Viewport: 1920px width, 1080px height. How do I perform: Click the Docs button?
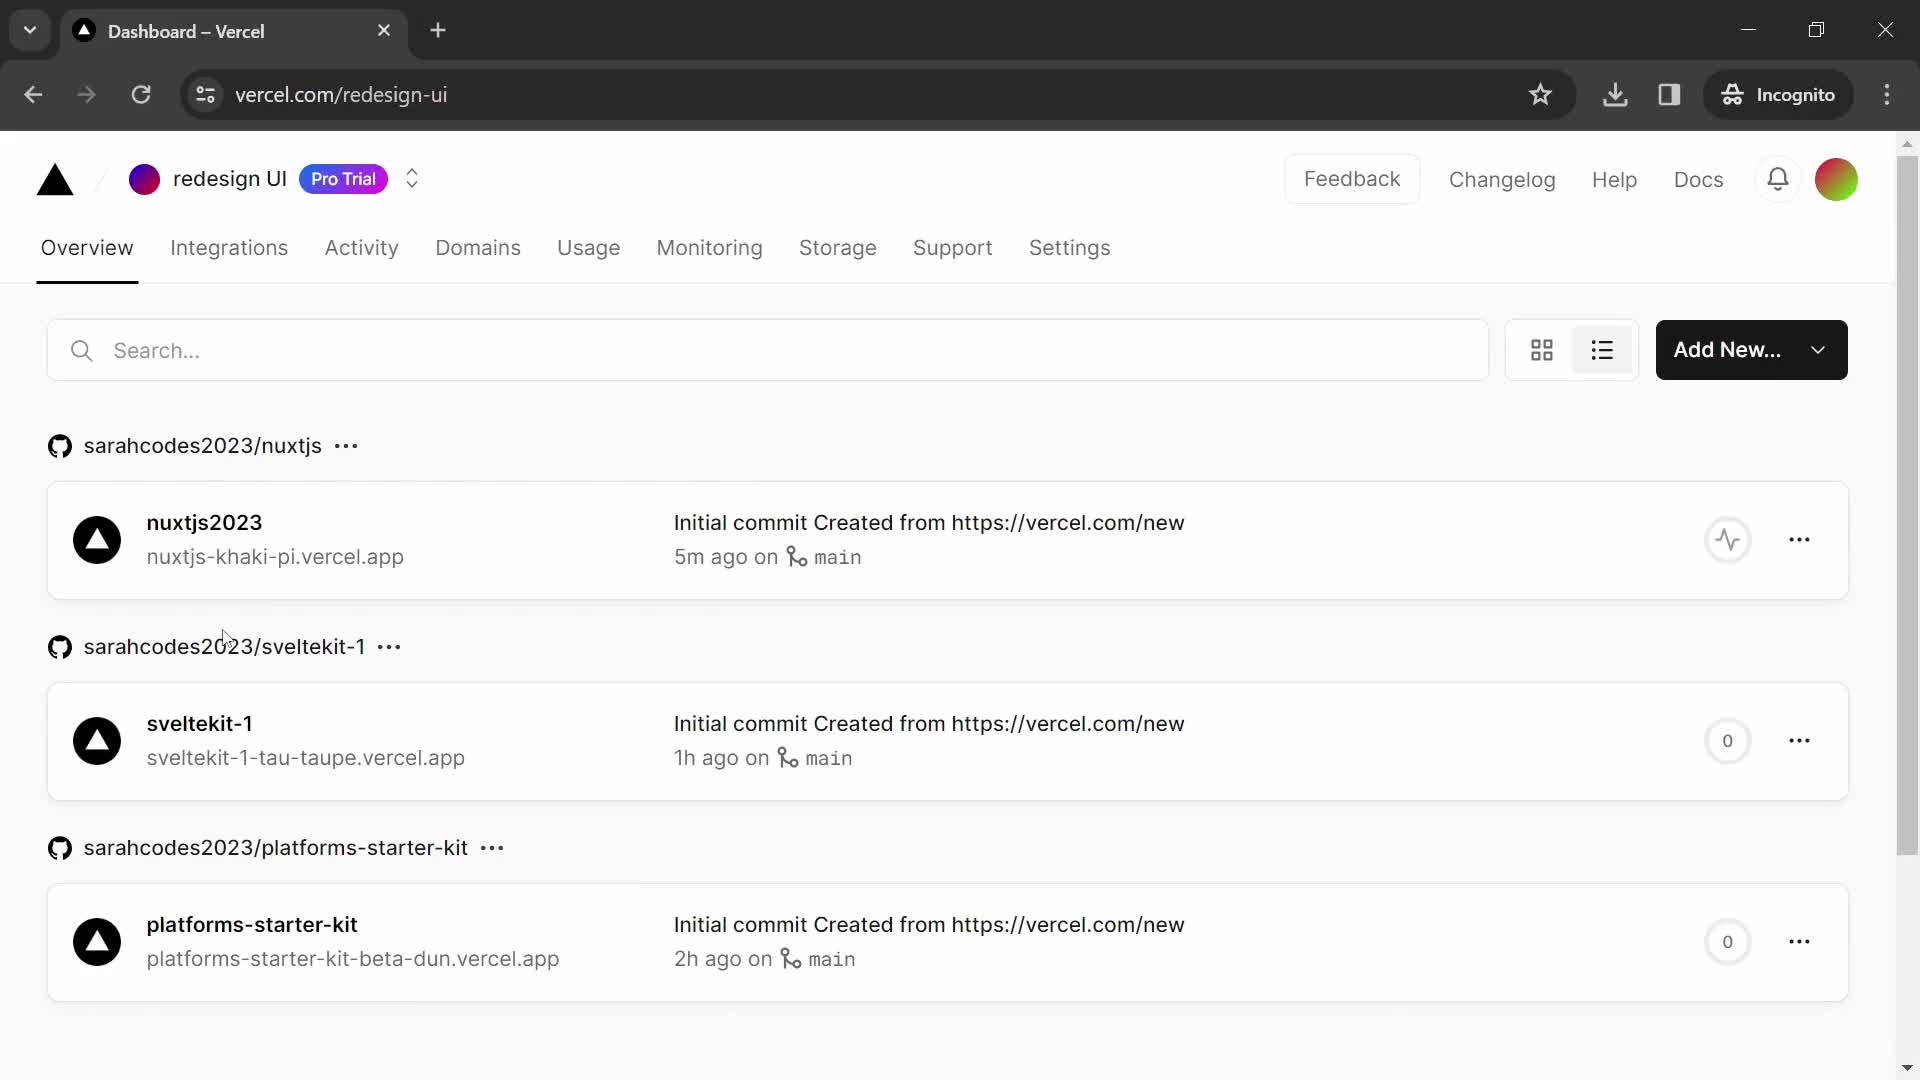tap(1698, 178)
